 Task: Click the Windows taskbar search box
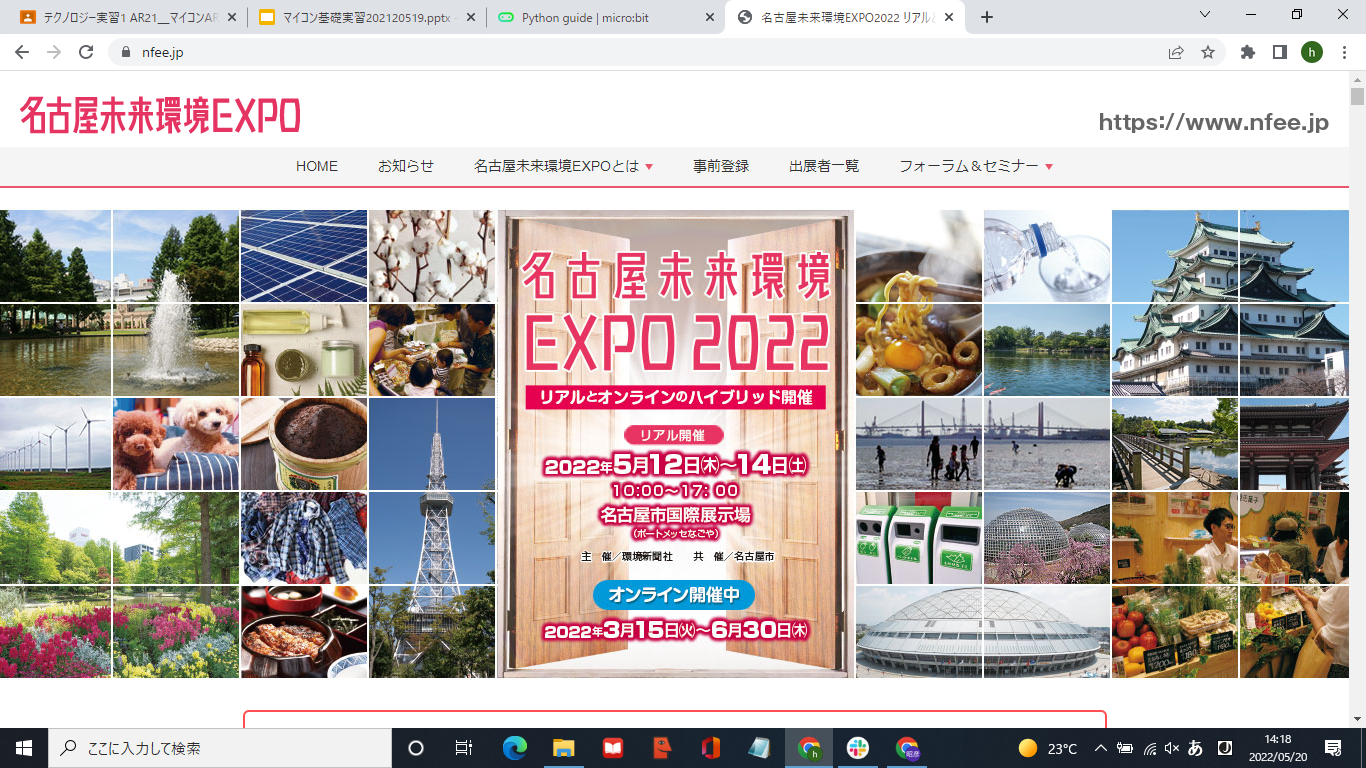(220, 748)
